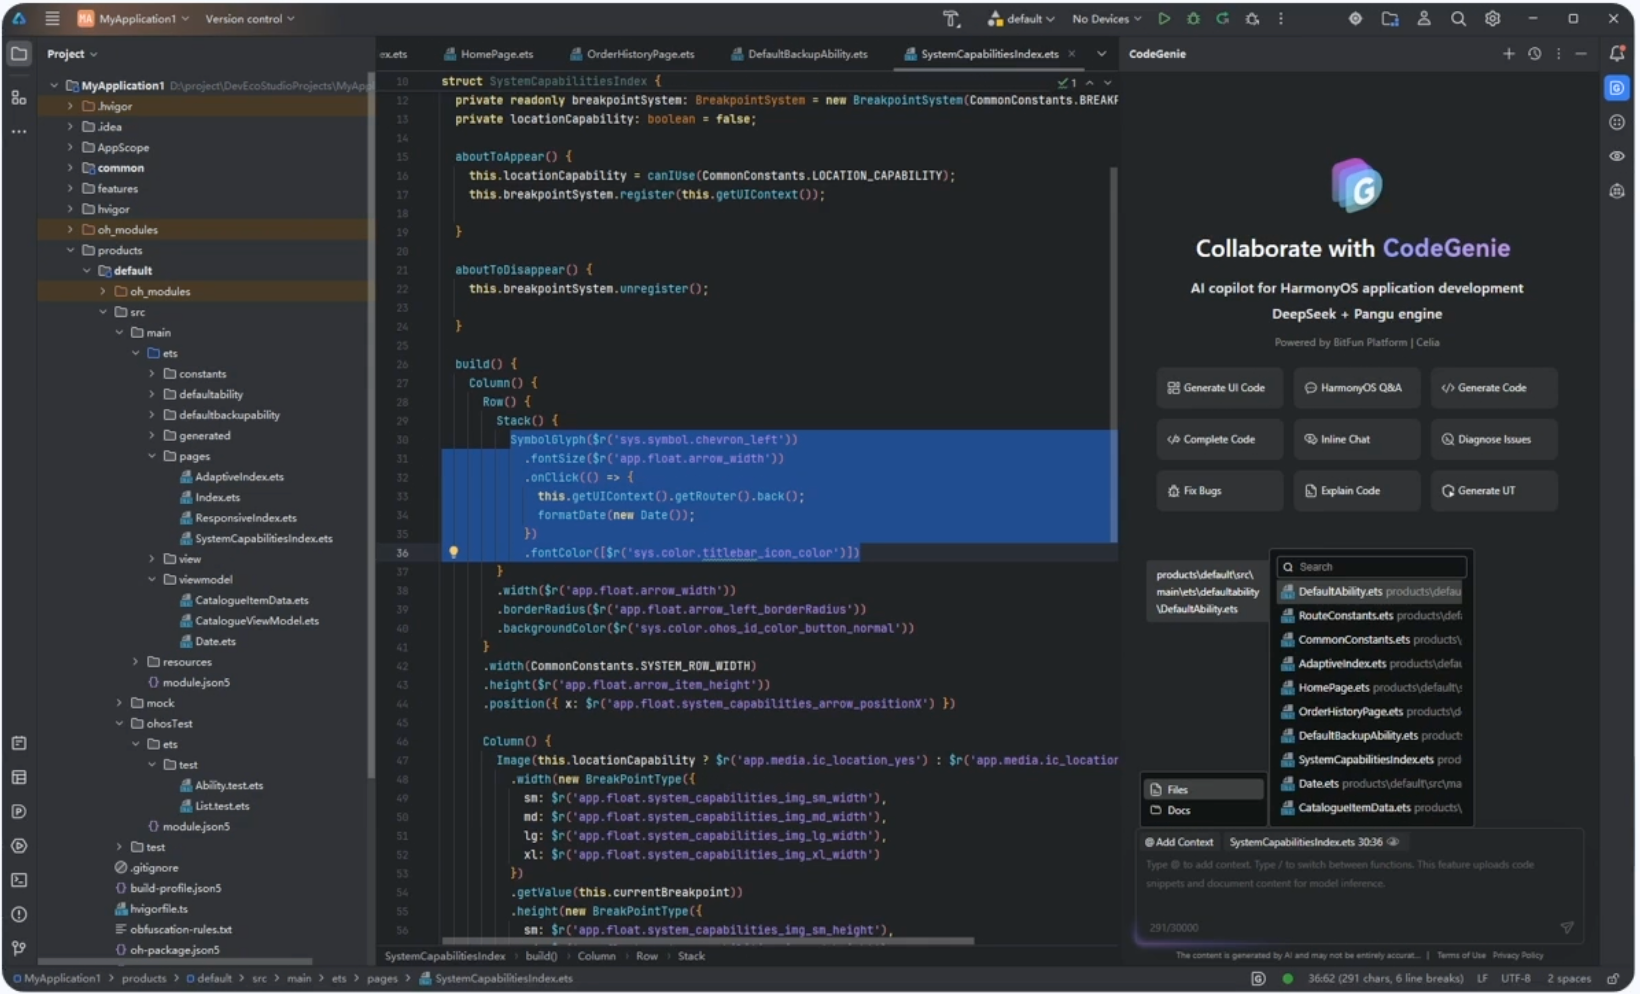Switch to the HomePage.ets tab

pos(488,54)
